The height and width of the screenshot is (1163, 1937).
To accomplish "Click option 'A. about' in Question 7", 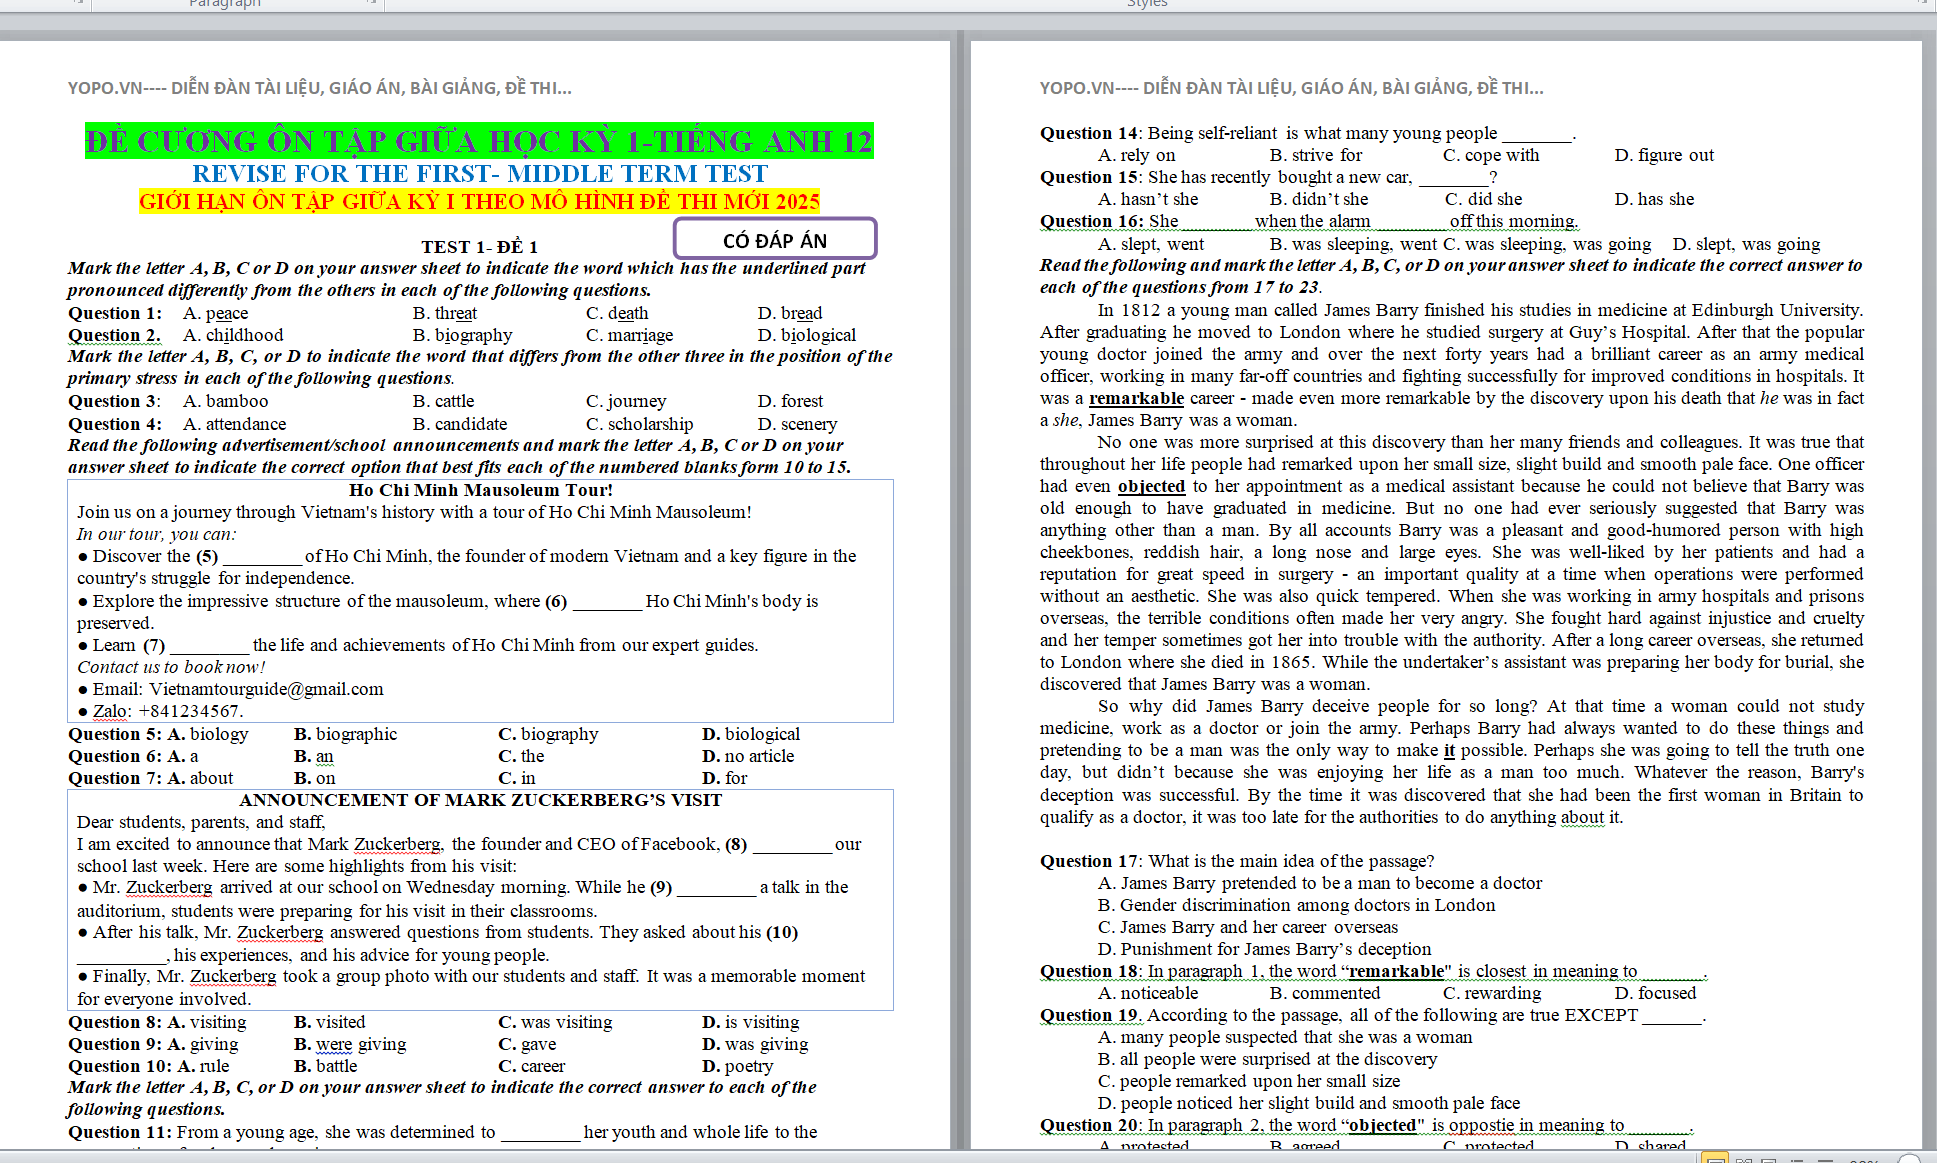I will 200,778.
